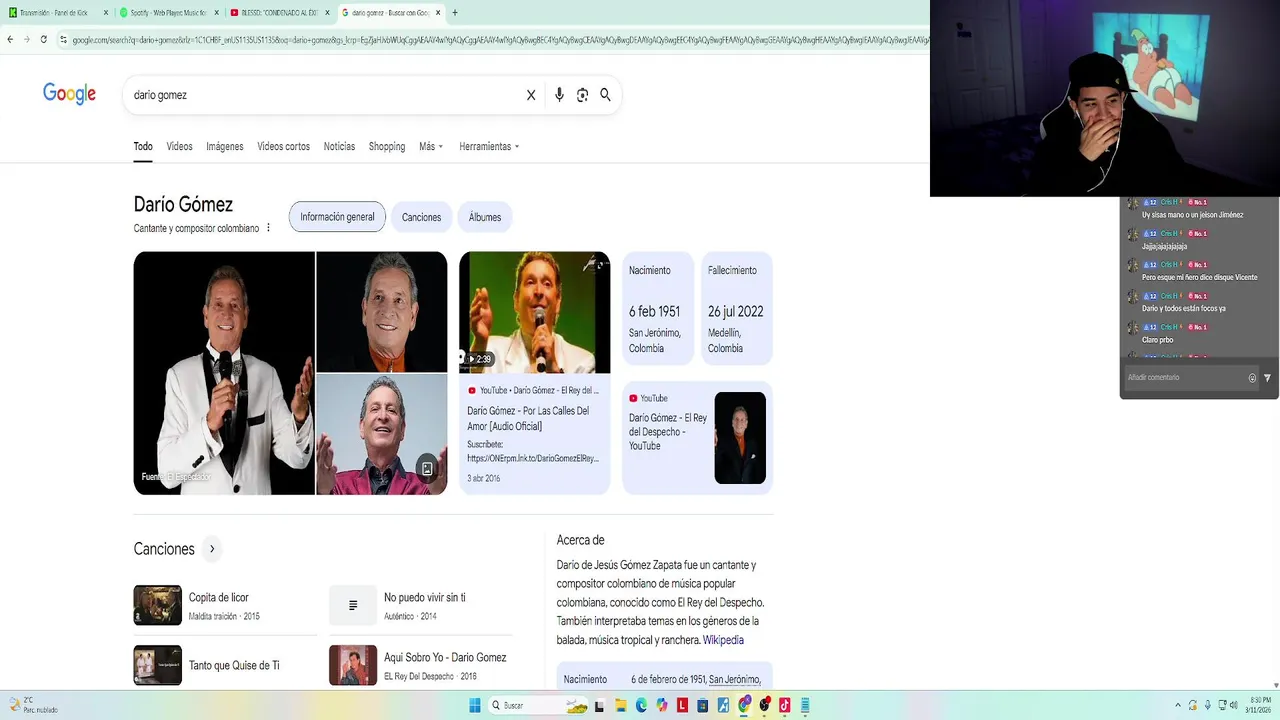Select the Noticias results tab
The height and width of the screenshot is (720, 1280).
click(x=339, y=146)
